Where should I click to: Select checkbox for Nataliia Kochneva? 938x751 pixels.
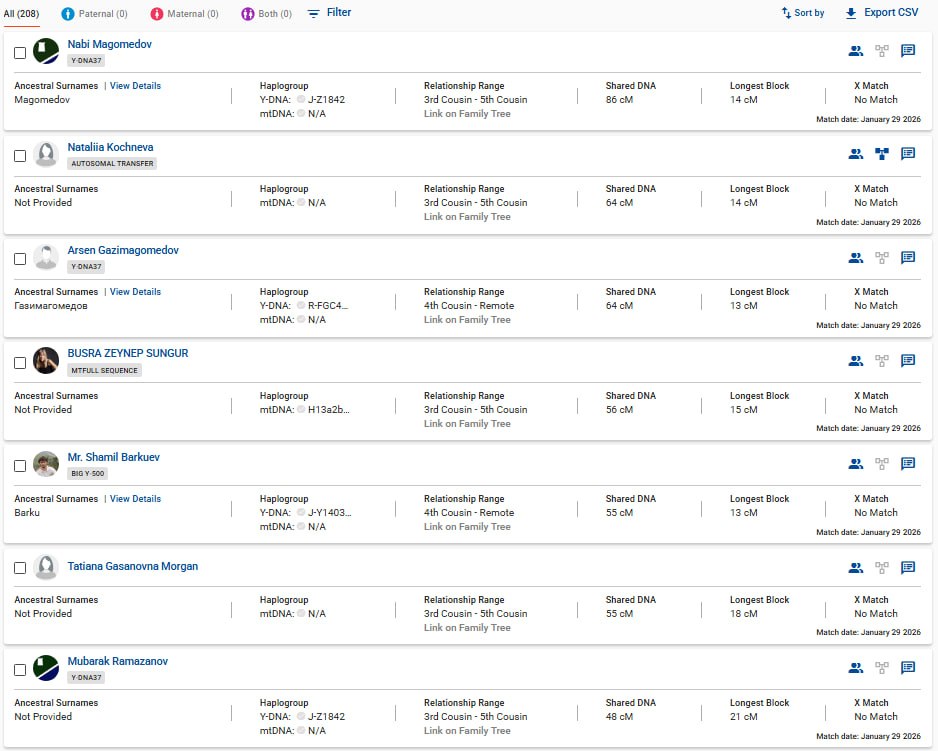tap(20, 156)
